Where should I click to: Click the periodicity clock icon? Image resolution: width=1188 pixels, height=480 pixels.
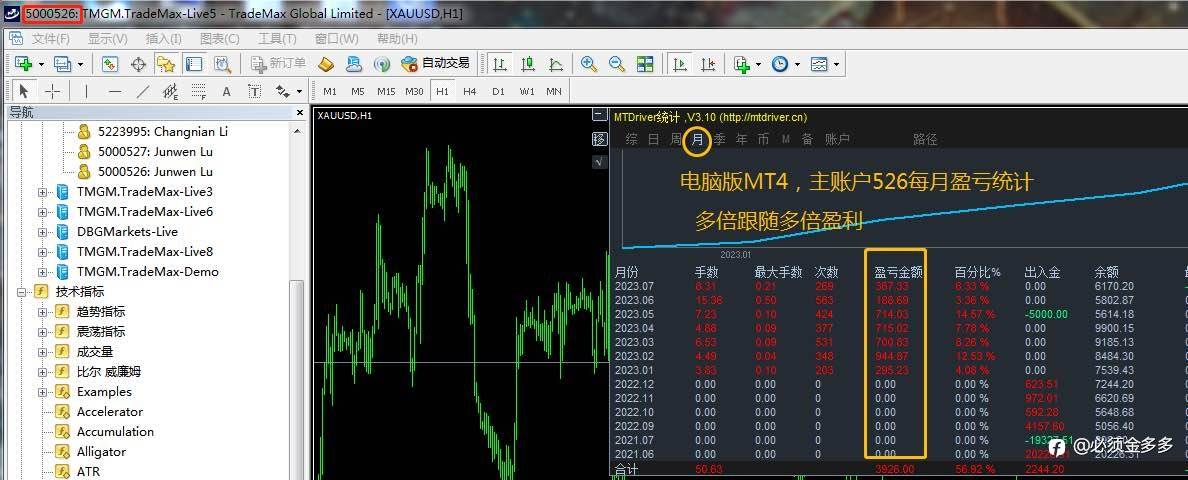pyautogui.click(x=780, y=64)
